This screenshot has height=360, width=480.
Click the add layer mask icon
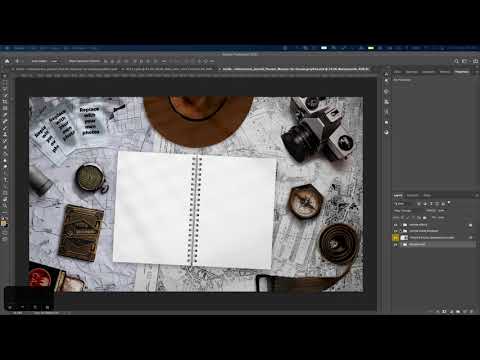click(x=444, y=311)
